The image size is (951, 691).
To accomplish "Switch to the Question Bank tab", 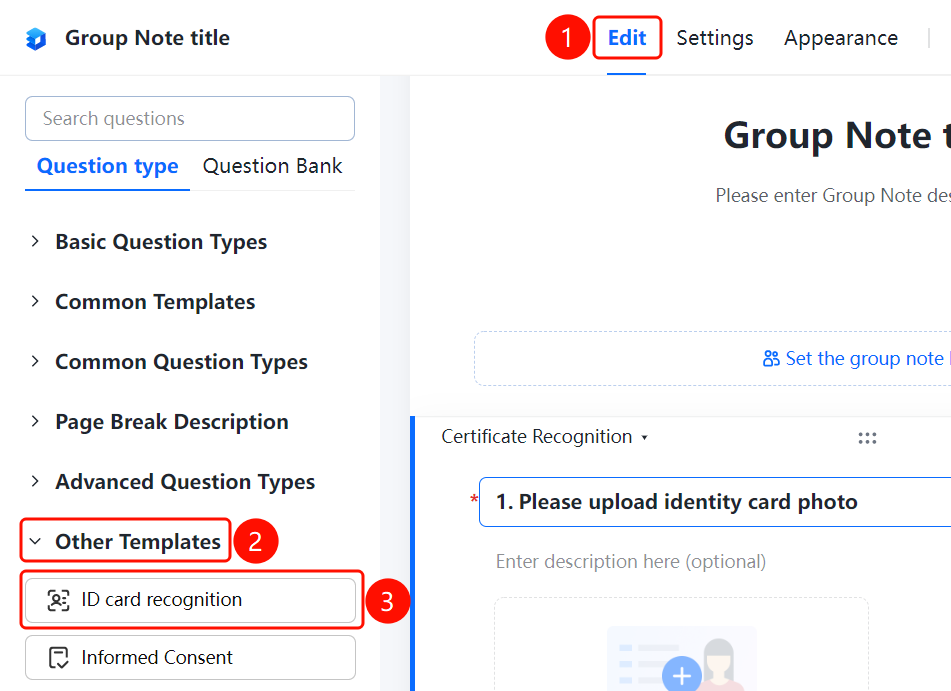I will [x=272, y=166].
